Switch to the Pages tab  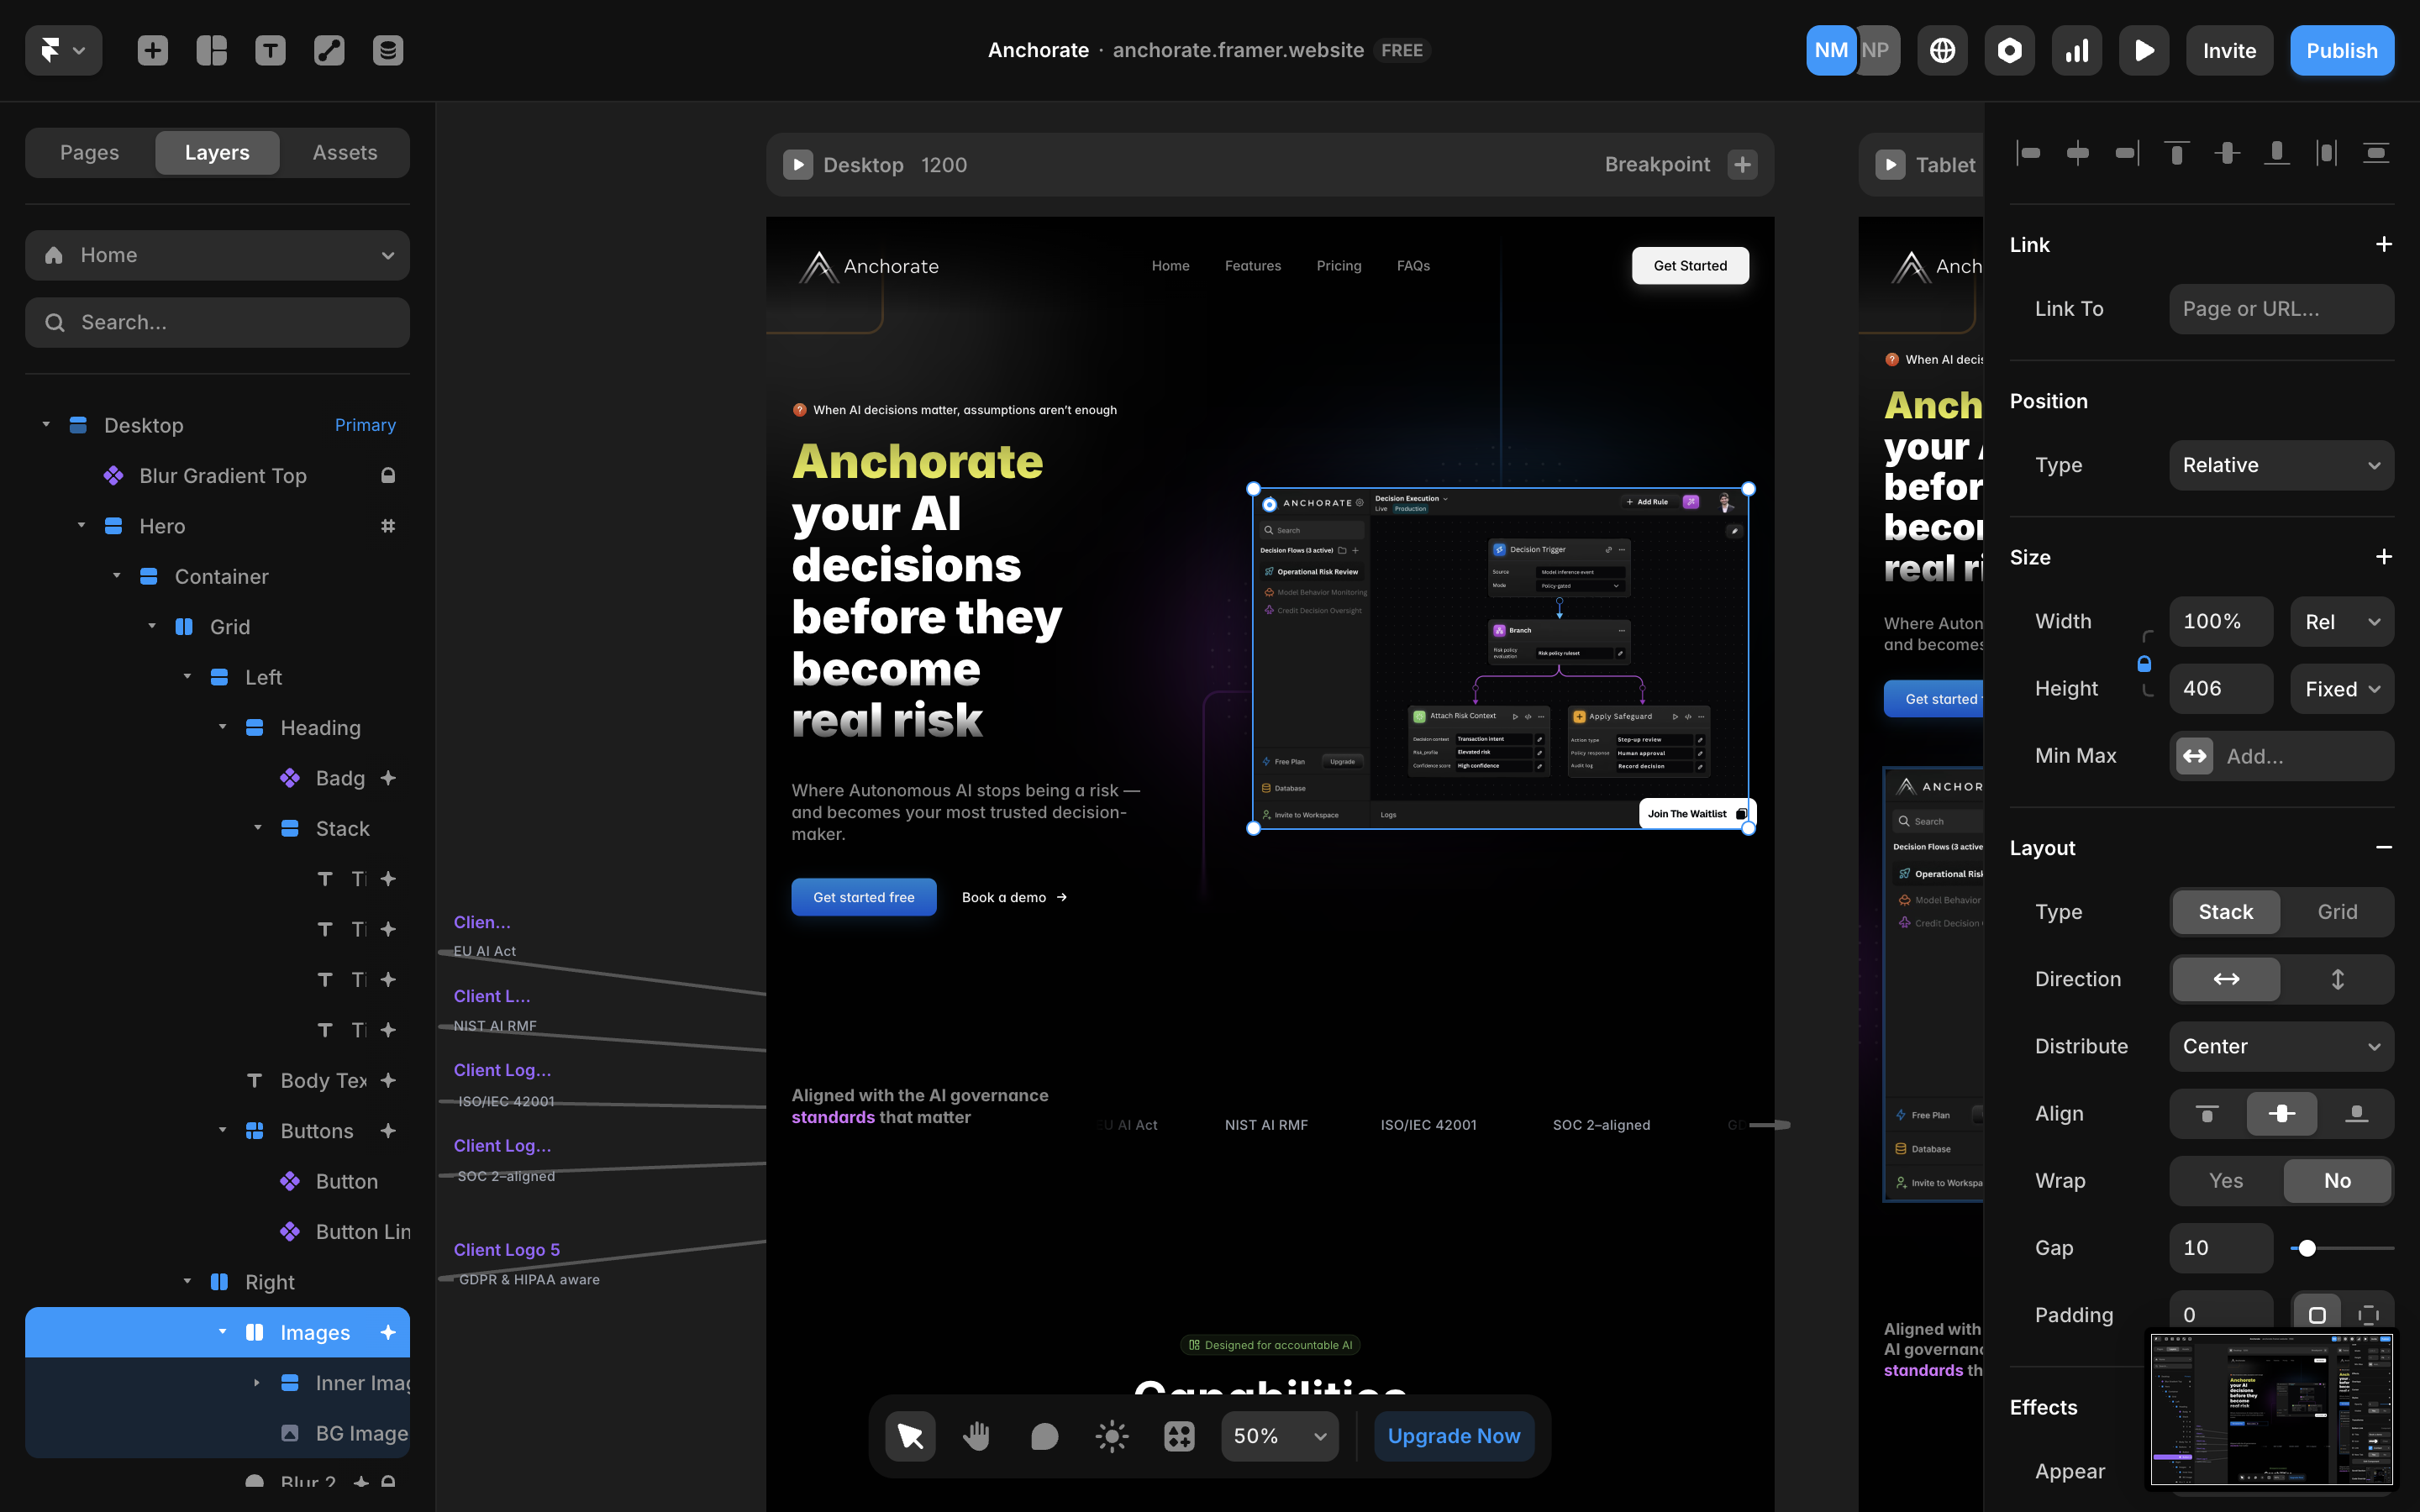pos(89,152)
